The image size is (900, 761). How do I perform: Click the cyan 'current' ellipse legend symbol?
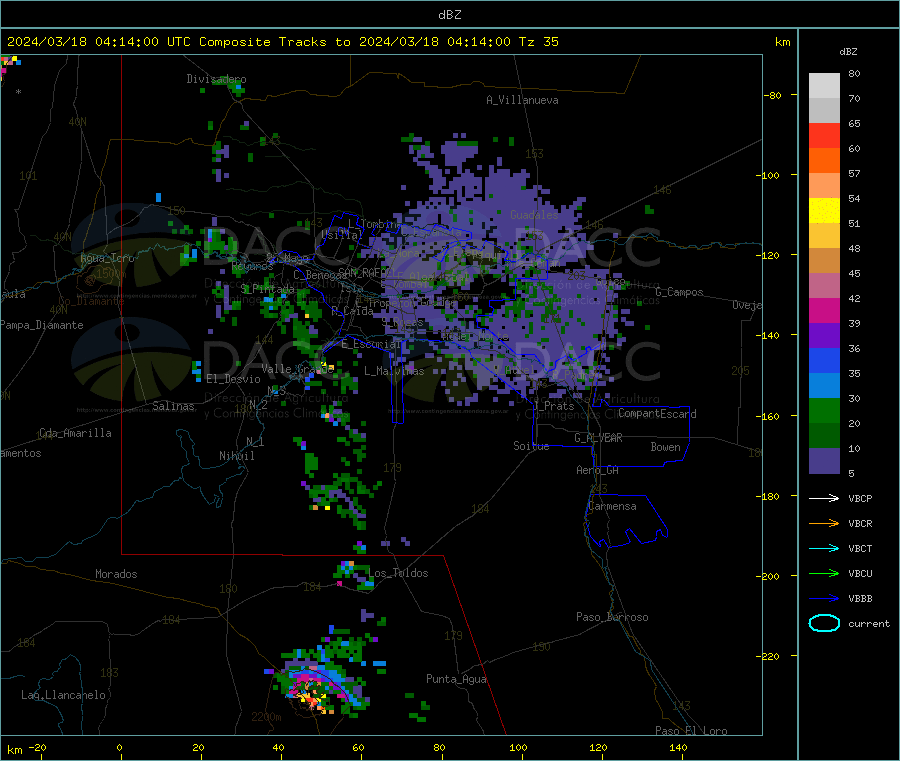pos(824,623)
